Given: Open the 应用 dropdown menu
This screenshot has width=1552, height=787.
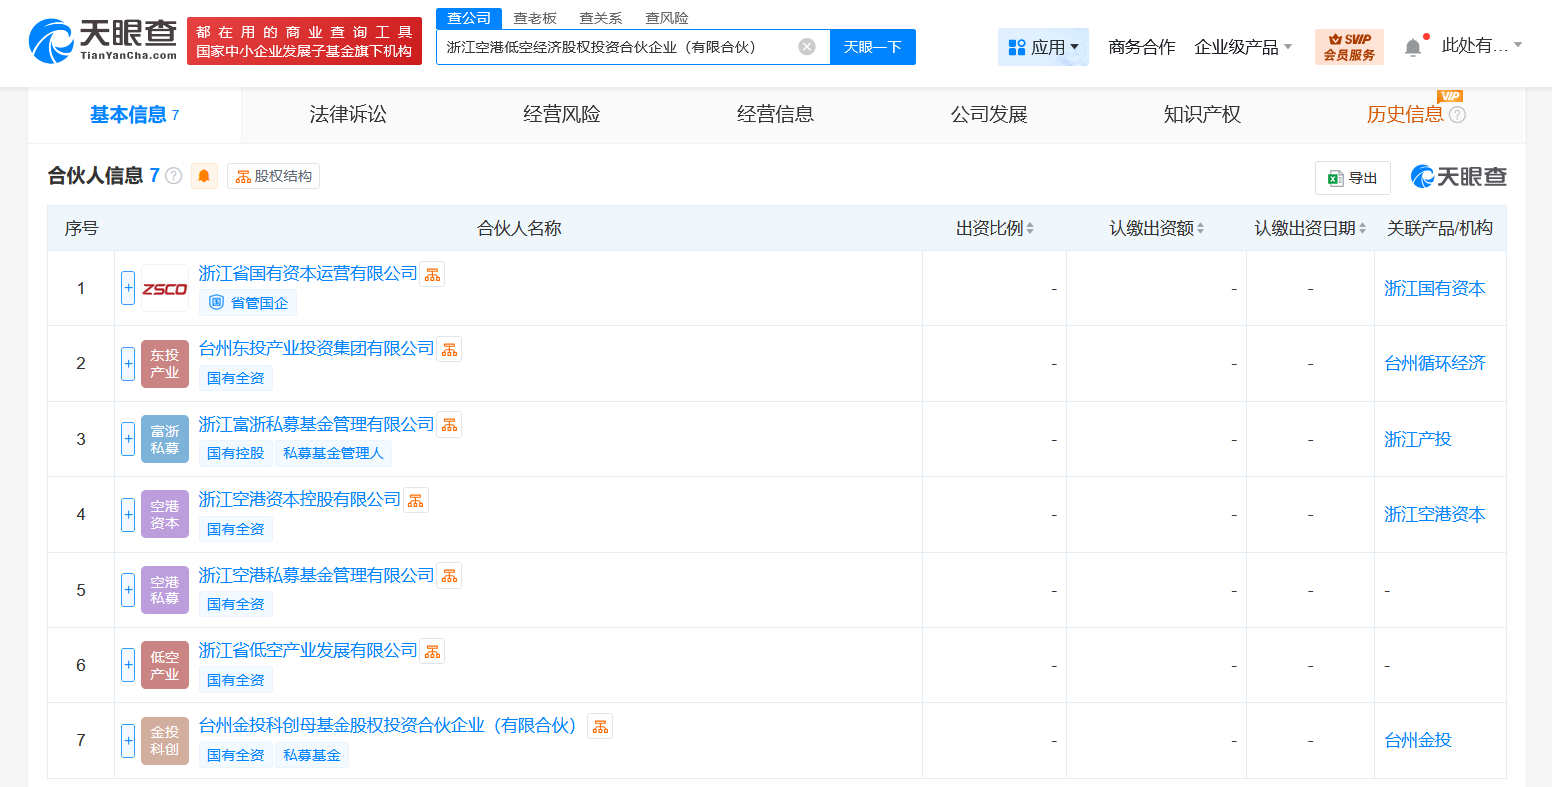Looking at the screenshot, I should 1043,47.
